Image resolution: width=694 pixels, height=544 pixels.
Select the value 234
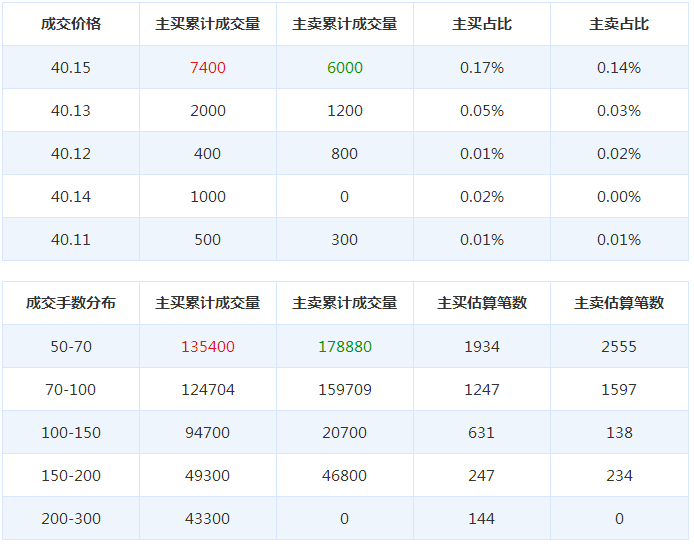pos(619,475)
